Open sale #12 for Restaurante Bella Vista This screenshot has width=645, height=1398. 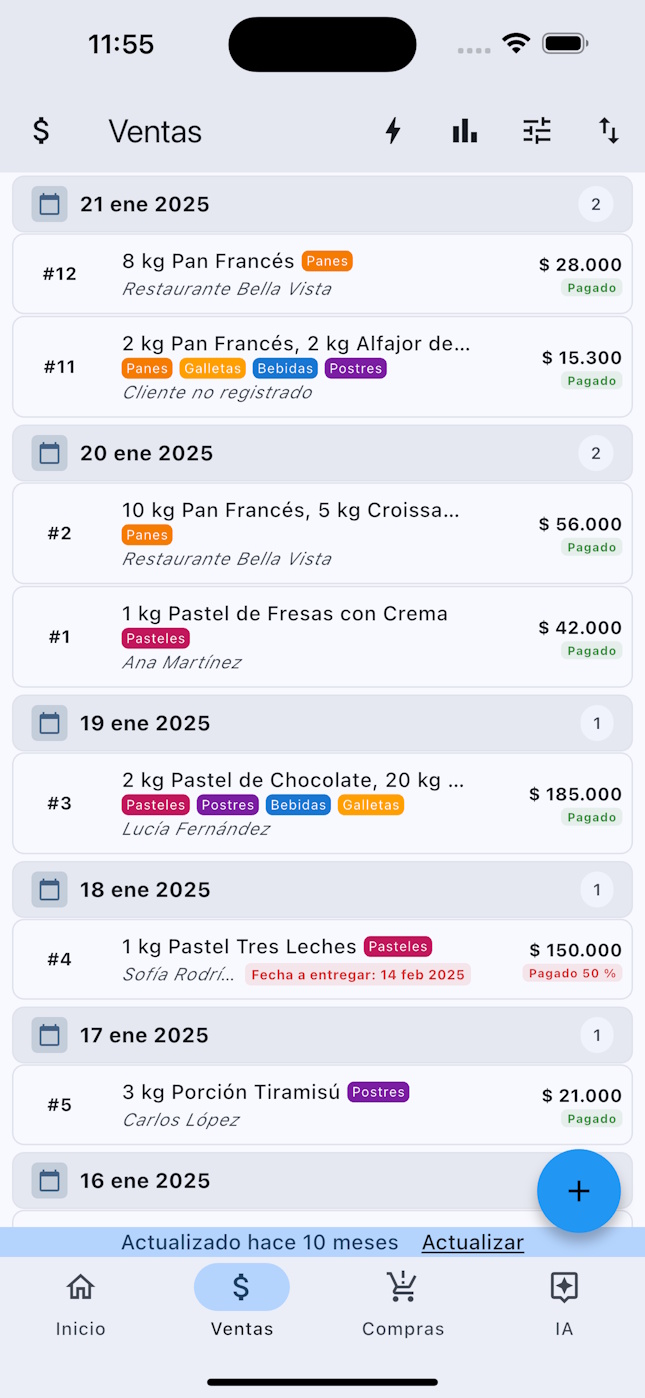coord(322,274)
